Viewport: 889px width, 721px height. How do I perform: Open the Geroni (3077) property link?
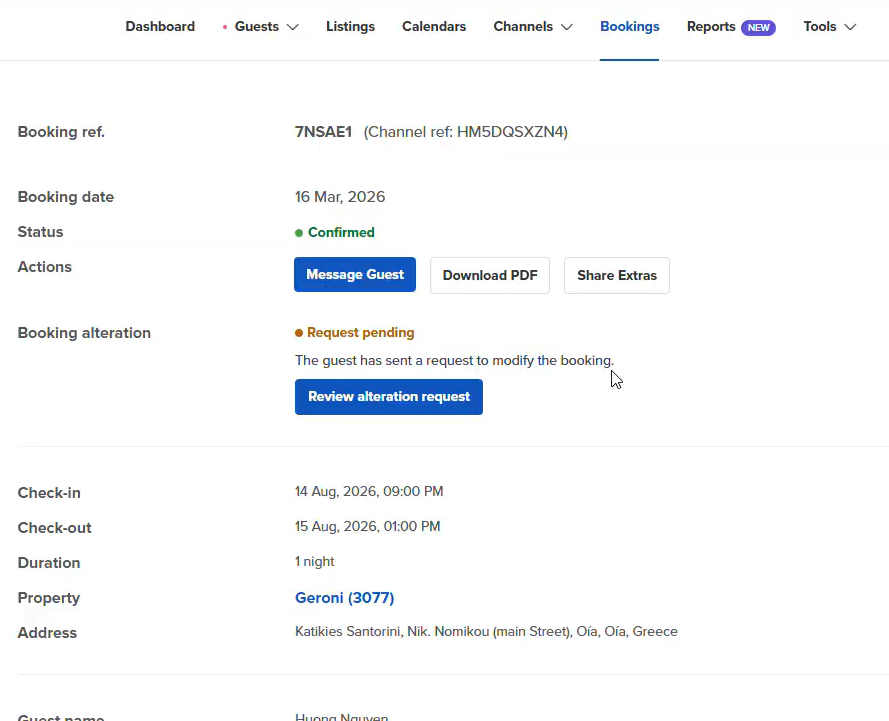[x=344, y=598]
